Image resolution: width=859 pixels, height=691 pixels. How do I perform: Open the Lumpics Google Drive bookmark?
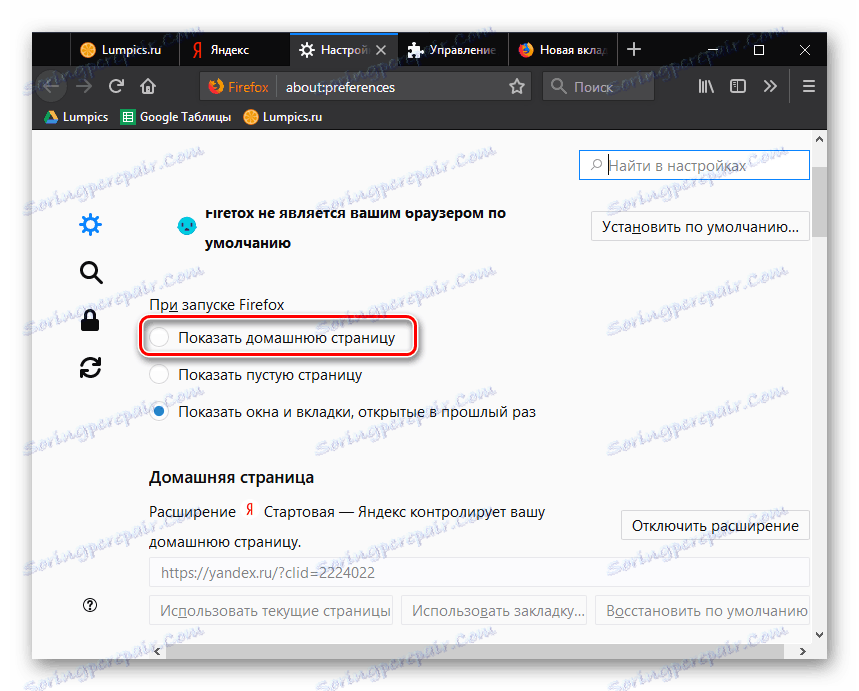(76, 117)
